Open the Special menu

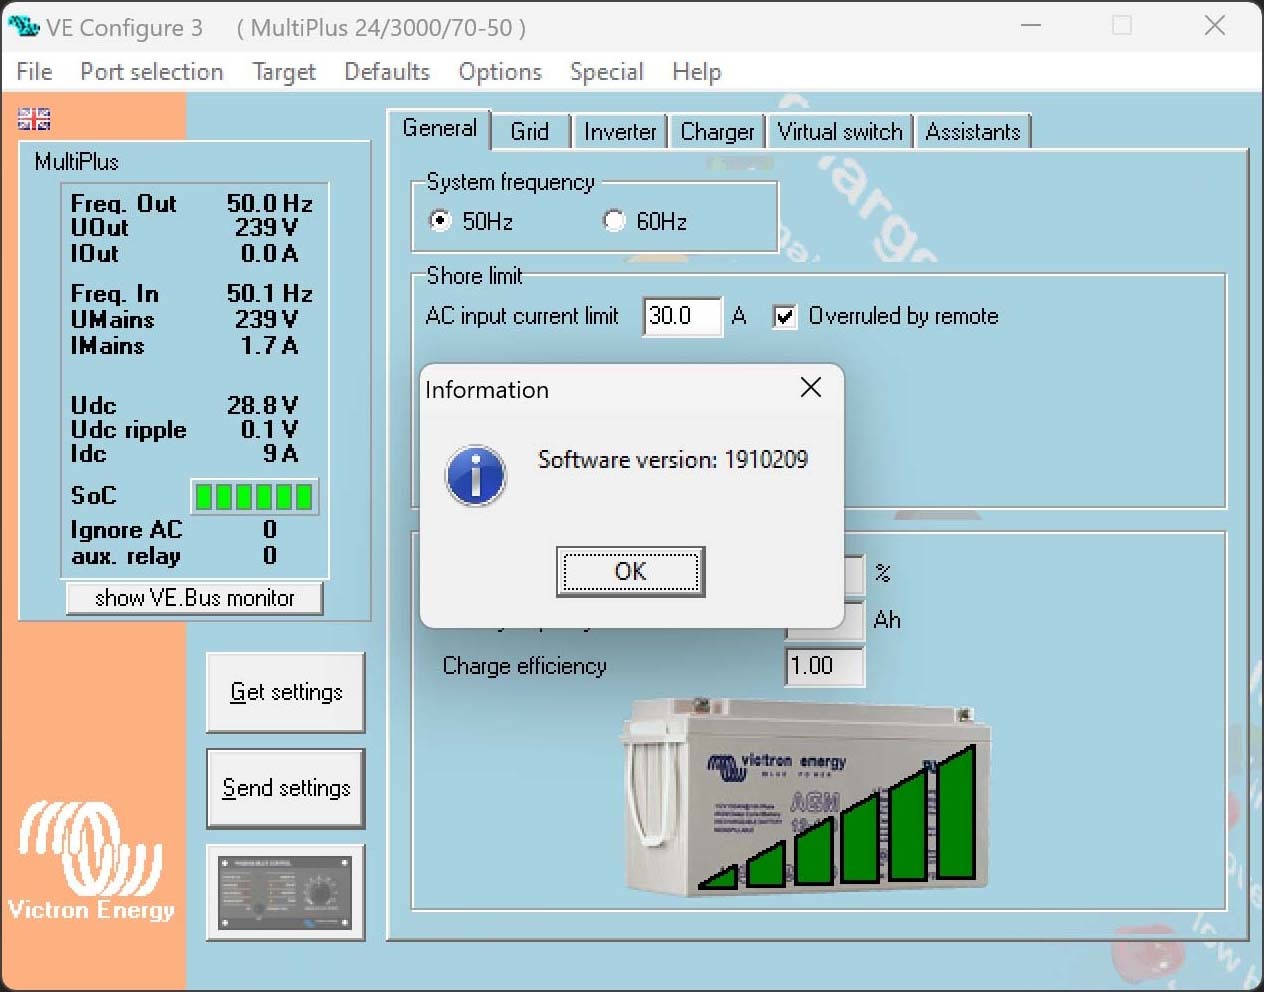point(606,72)
